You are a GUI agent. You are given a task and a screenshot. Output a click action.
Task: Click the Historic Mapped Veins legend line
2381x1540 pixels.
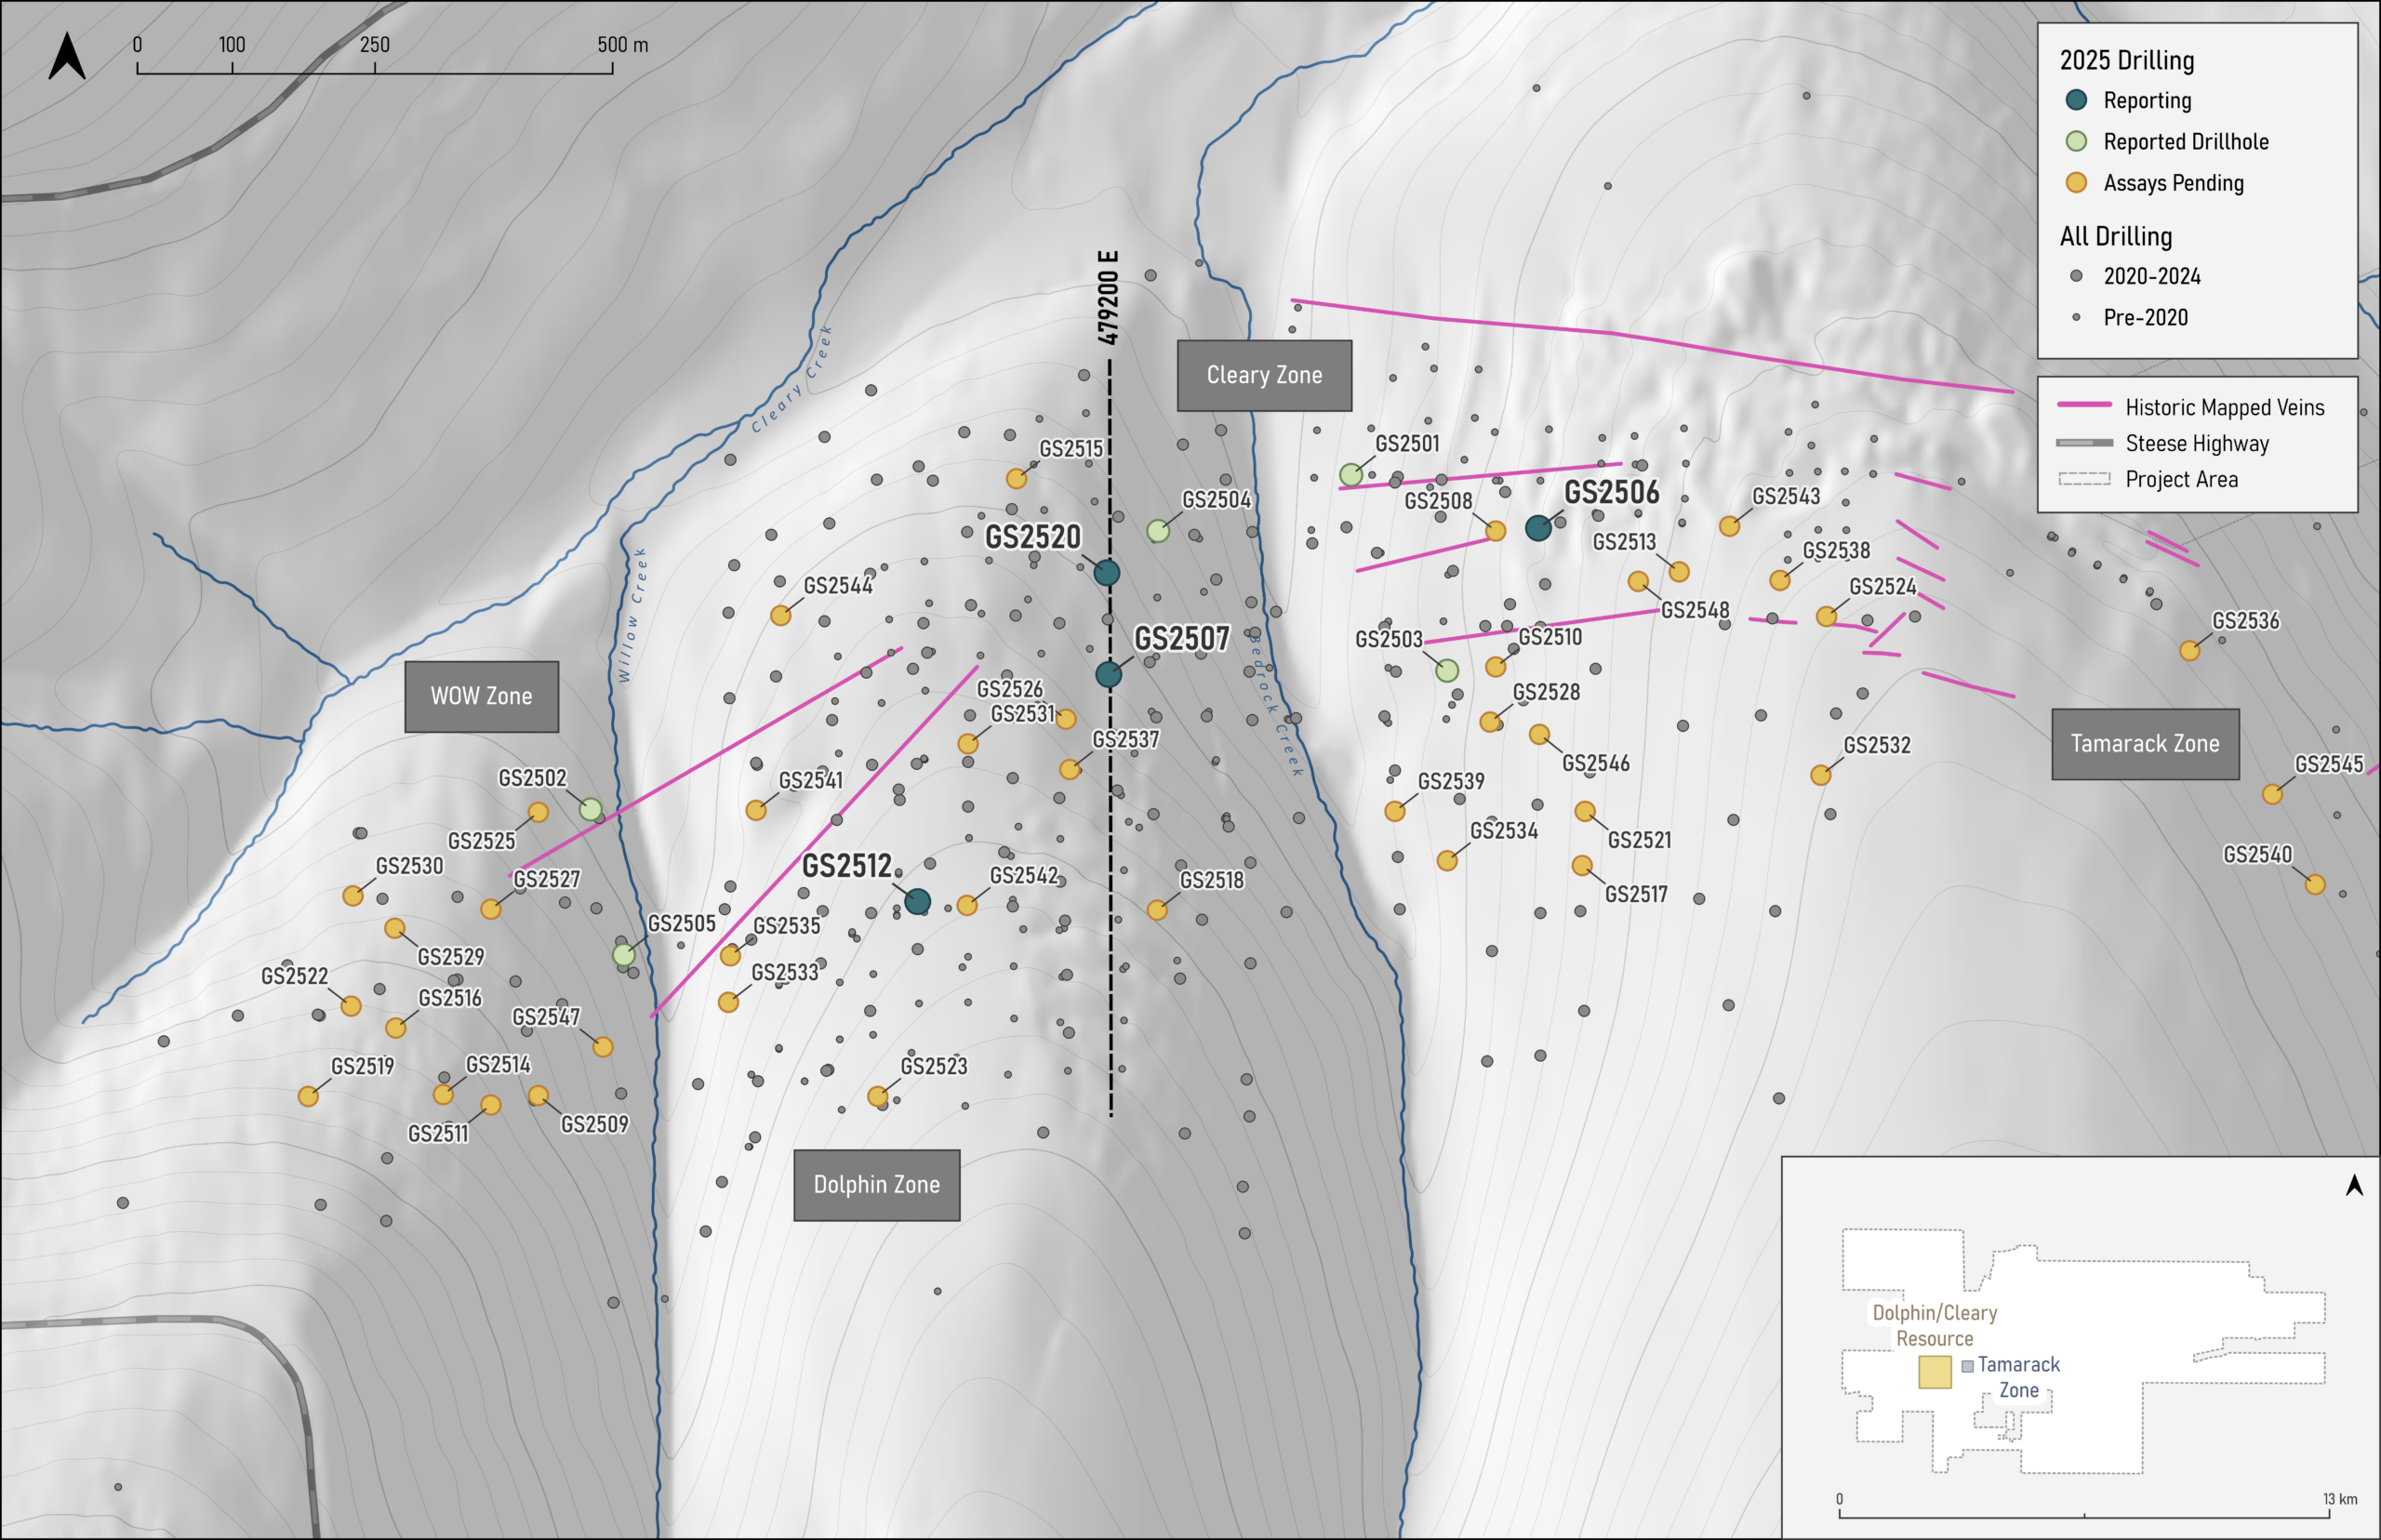point(2084,405)
